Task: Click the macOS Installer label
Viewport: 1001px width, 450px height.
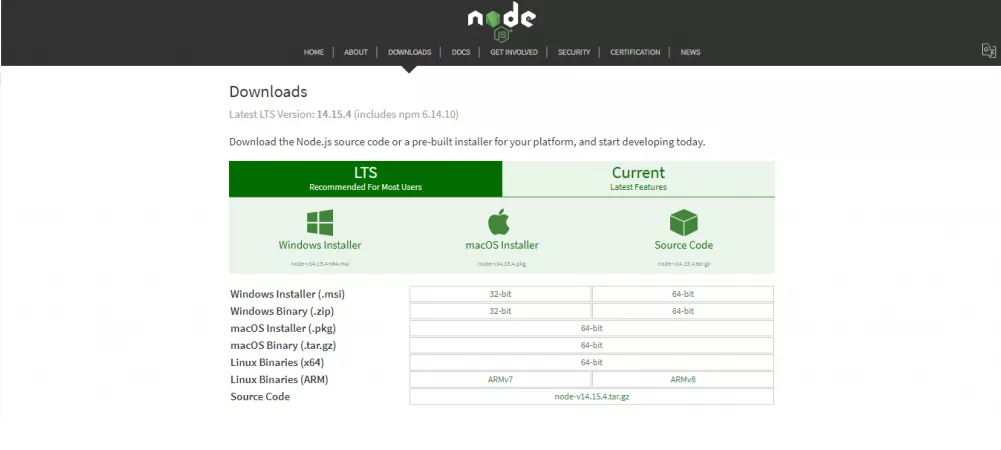Action: click(502, 245)
